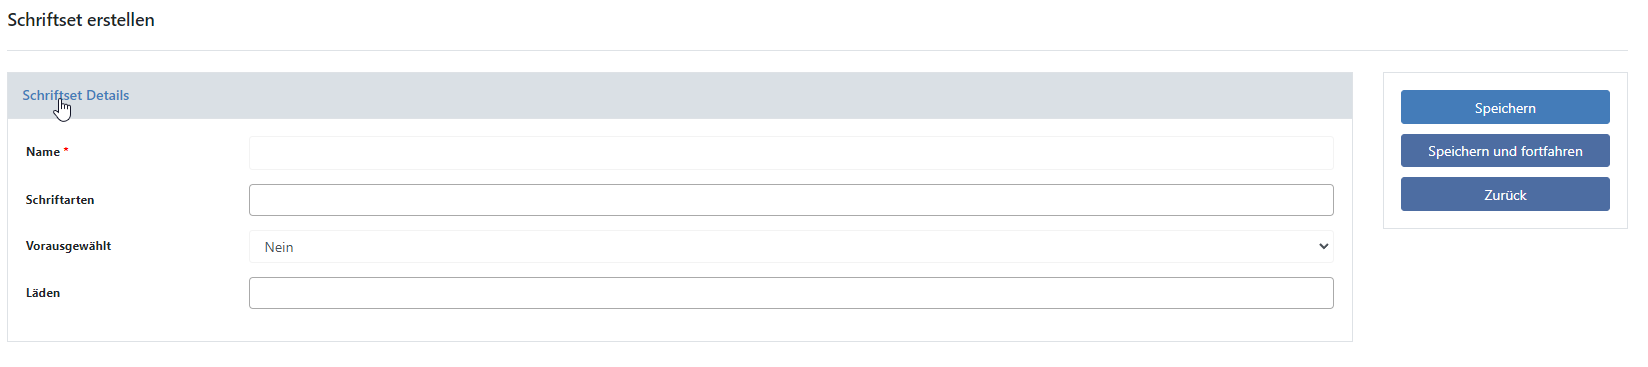Click empty space below the Läden row

tap(680, 326)
